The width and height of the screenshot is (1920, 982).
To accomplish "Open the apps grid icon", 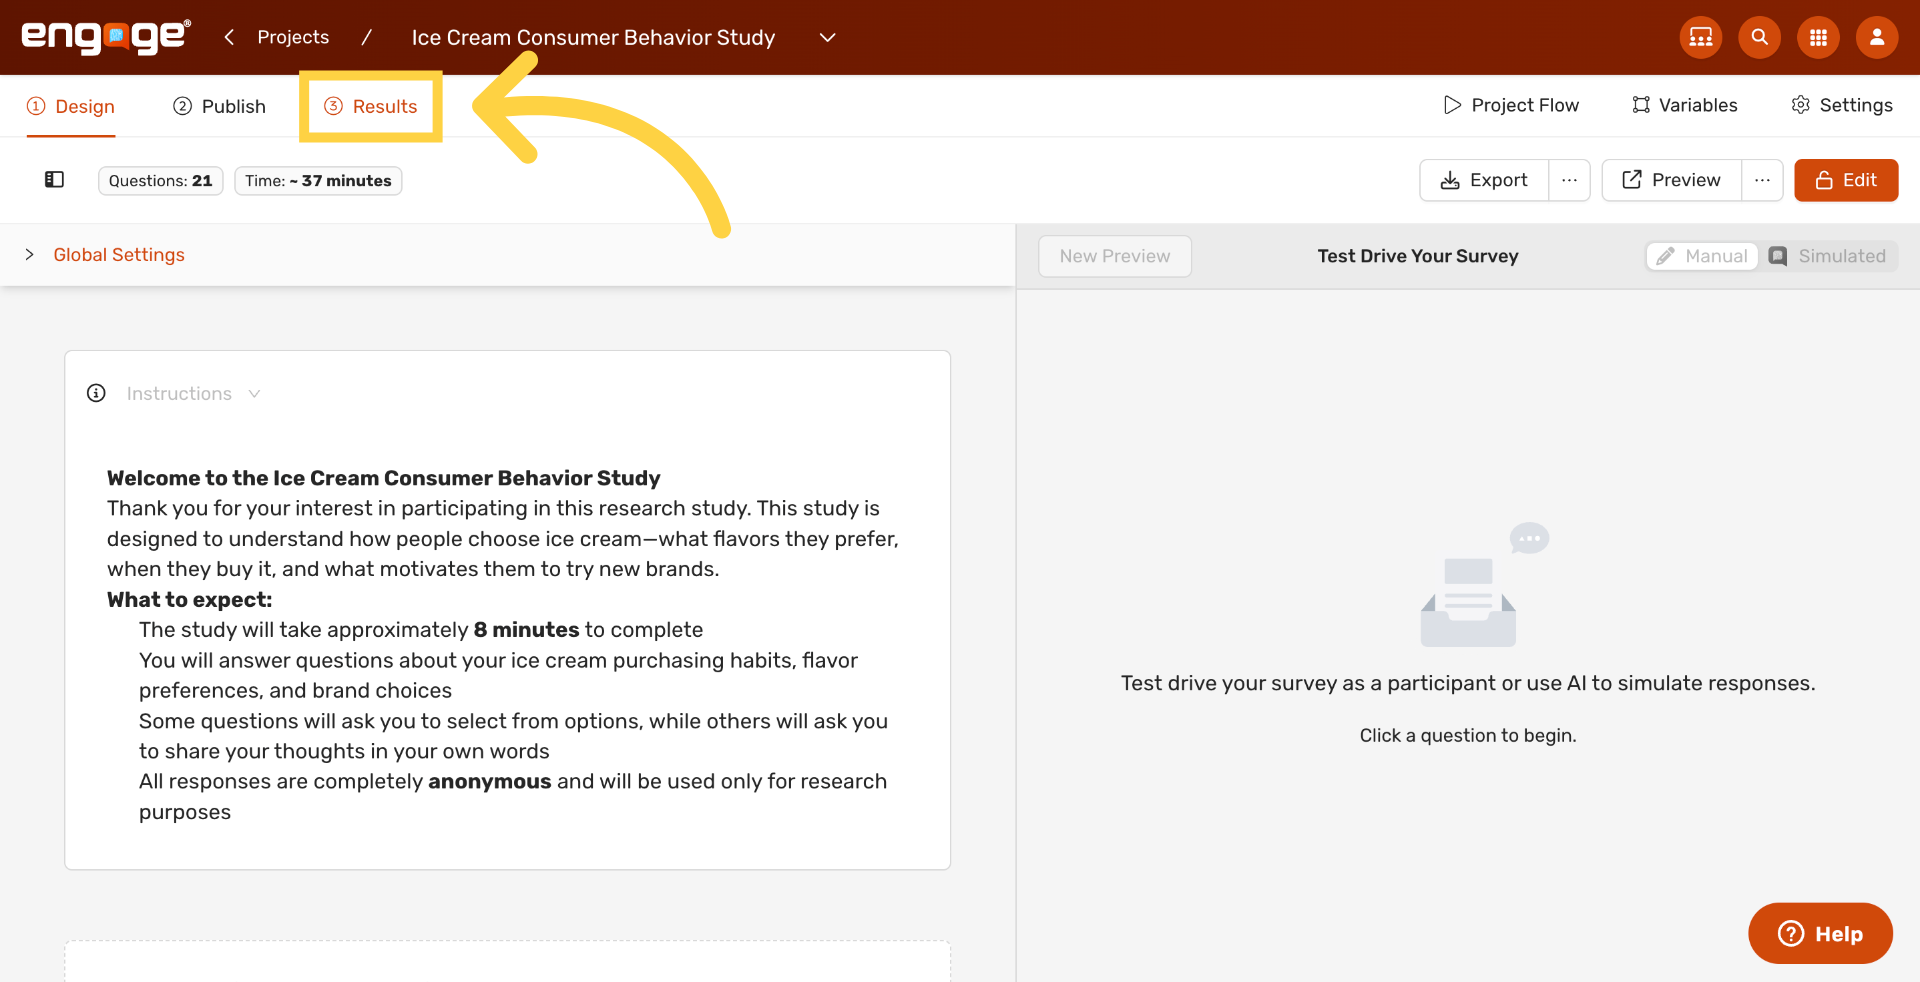I will pos(1818,37).
